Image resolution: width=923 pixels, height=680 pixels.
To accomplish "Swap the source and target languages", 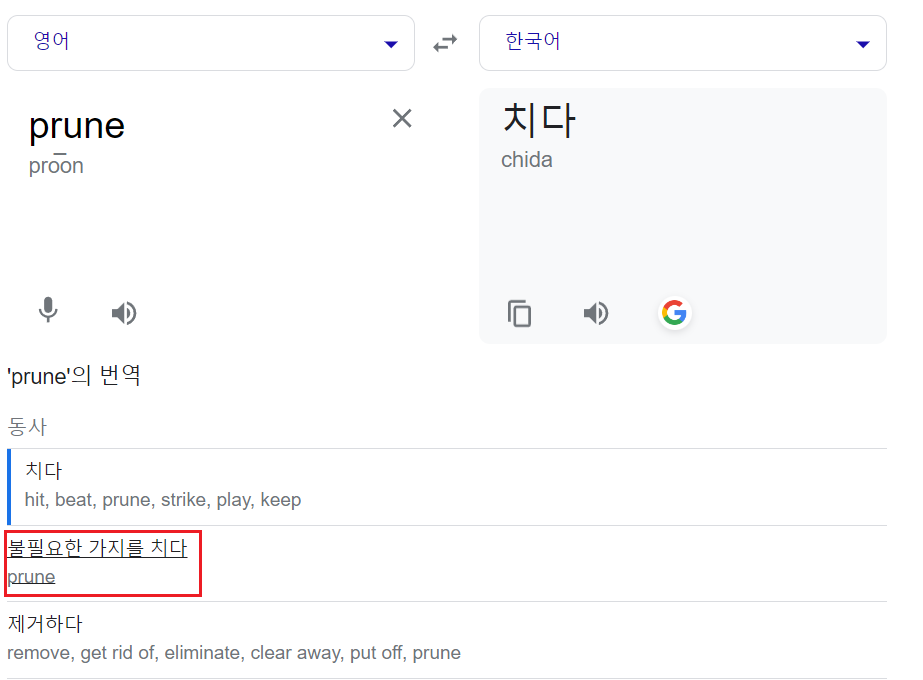I will pos(445,44).
